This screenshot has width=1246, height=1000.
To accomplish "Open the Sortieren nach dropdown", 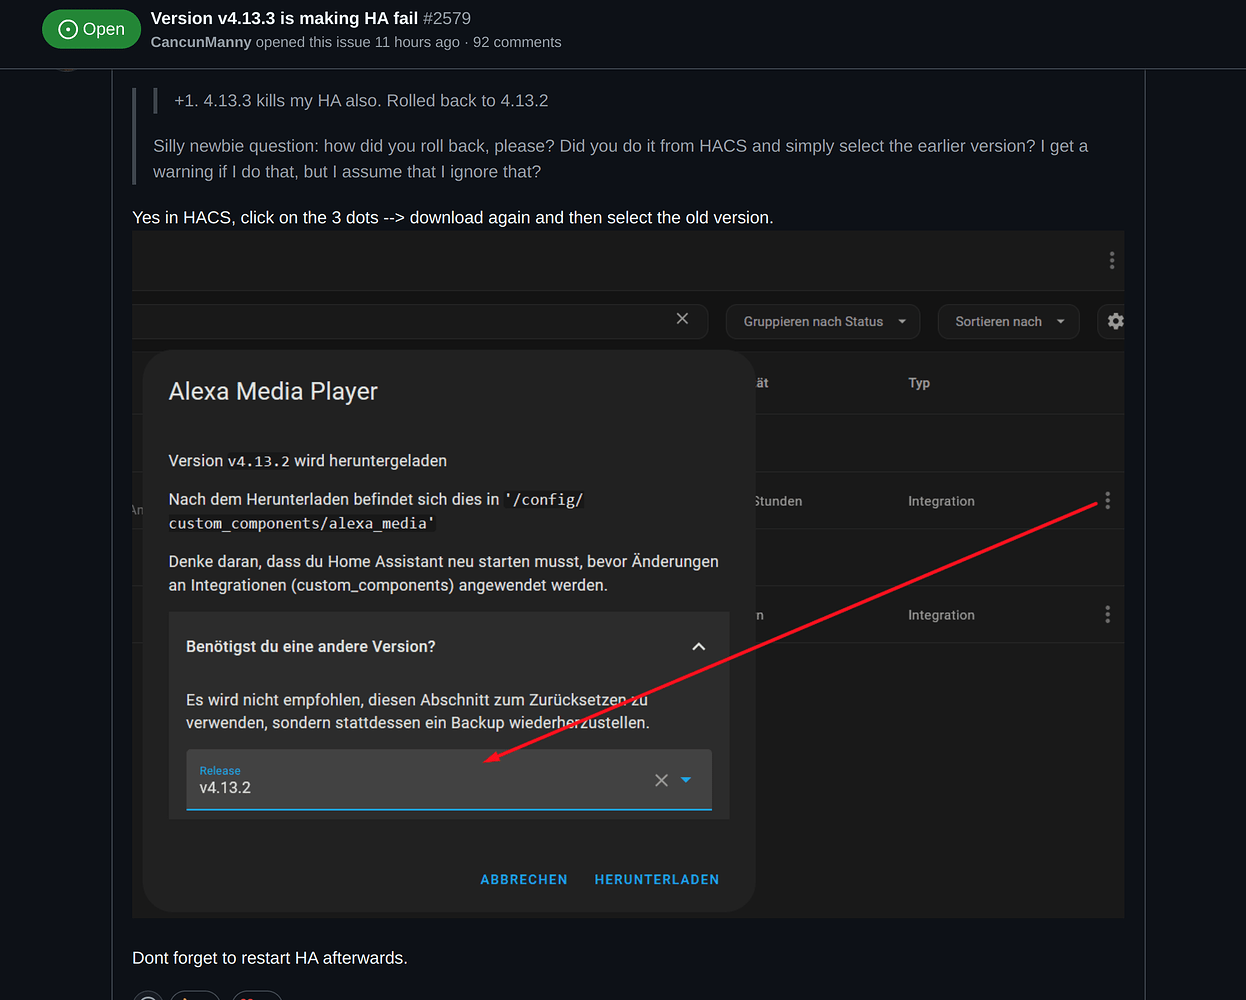I will click(x=1008, y=321).
